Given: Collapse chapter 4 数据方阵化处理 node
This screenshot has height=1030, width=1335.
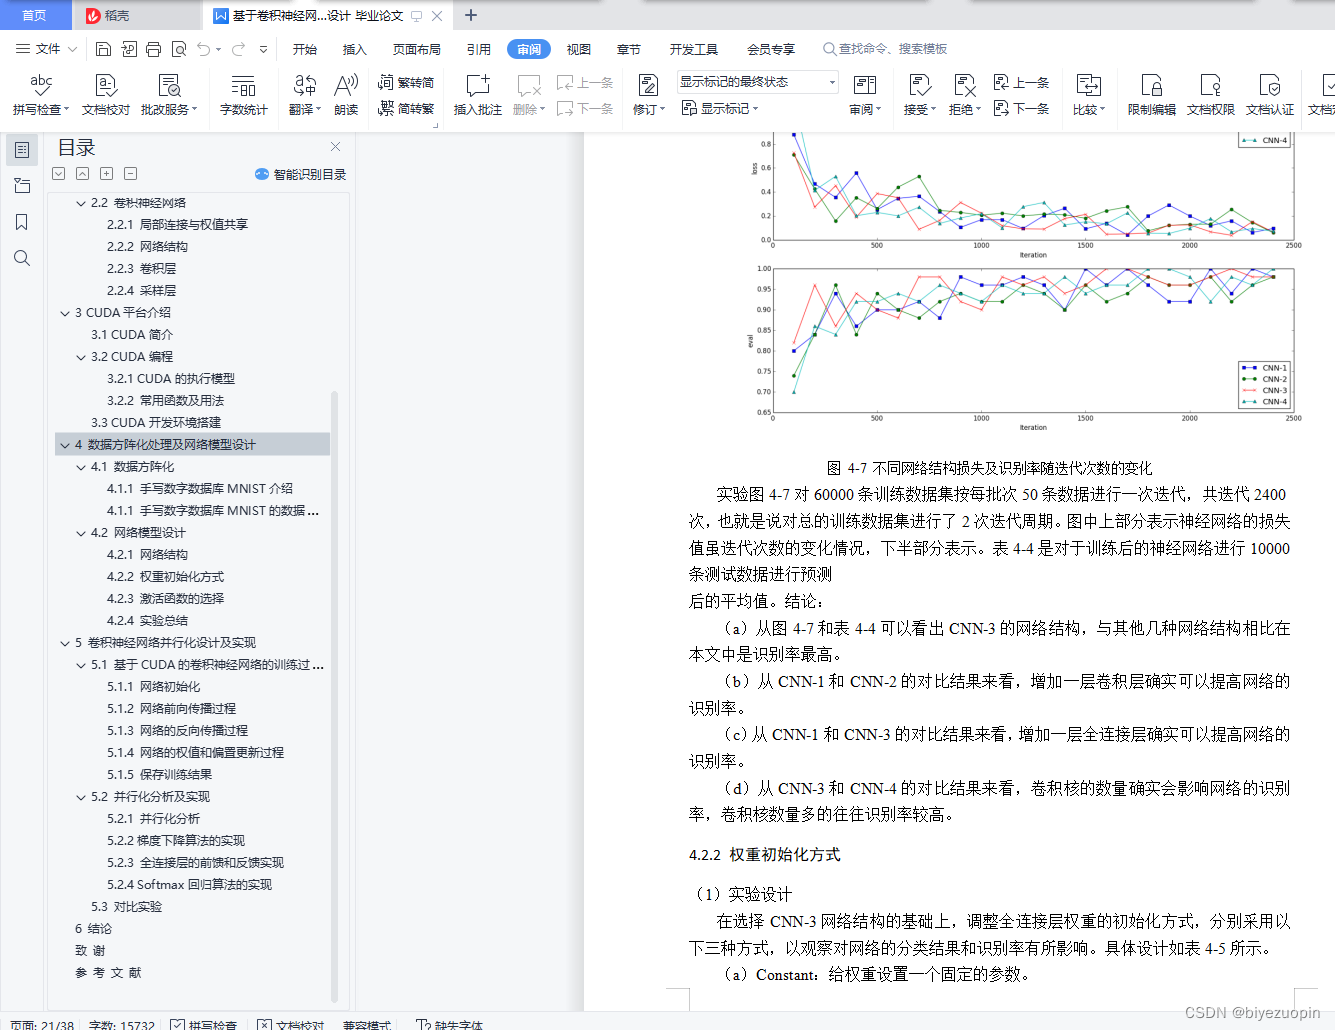Looking at the screenshot, I should 65,445.
